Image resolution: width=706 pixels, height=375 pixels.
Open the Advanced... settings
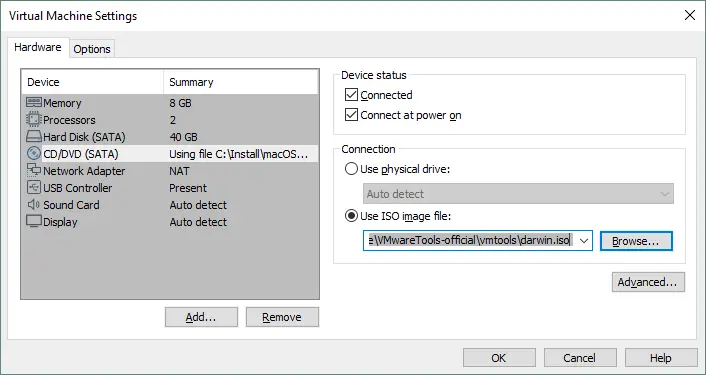click(648, 282)
